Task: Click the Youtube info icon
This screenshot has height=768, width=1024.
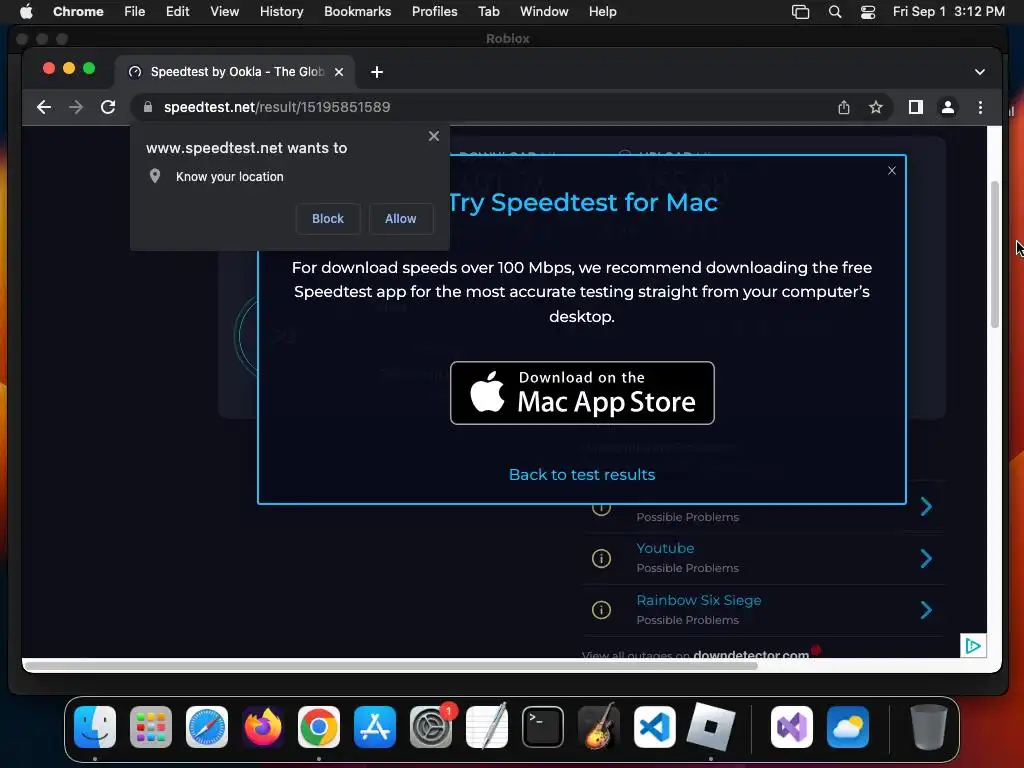Action: point(601,558)
